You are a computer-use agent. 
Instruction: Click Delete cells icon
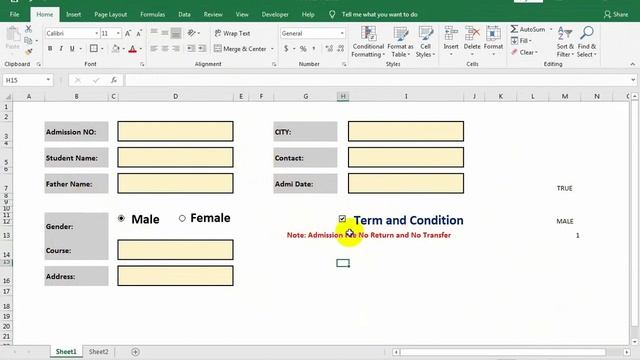click(x=472, y=34)
